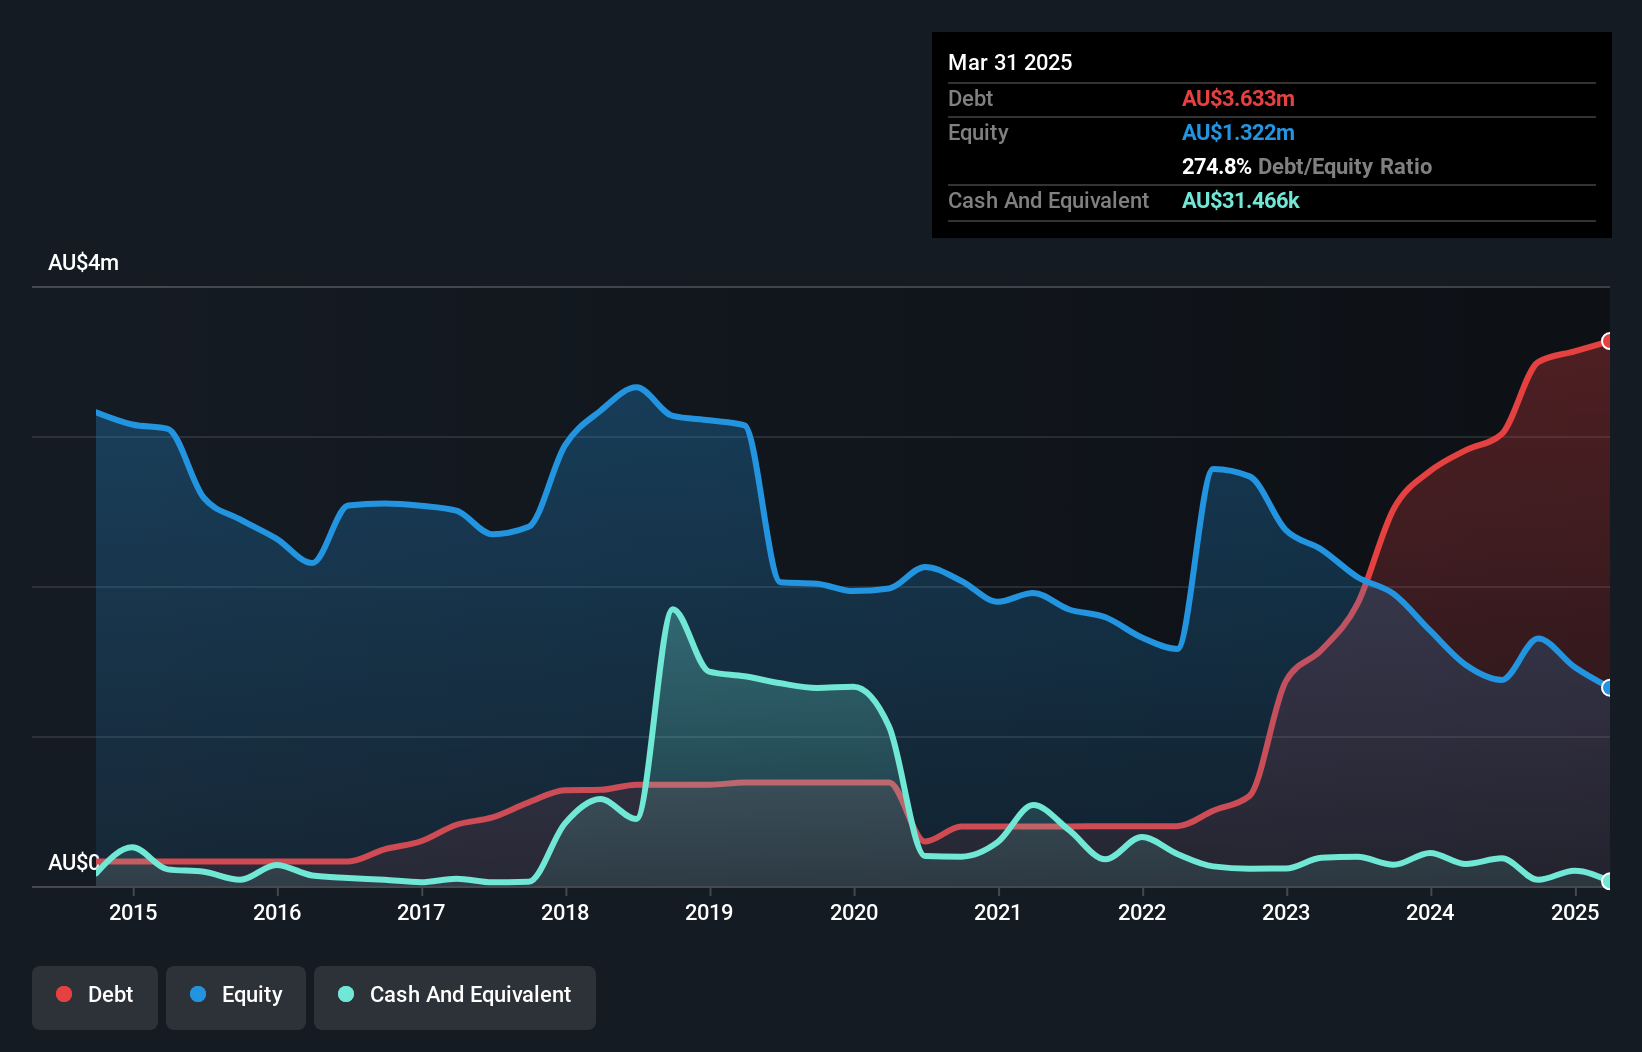This screenshot has width=1642, height=1052.
Task: Click the teal Cash endpoint marker
Action: coord(1608,881)
